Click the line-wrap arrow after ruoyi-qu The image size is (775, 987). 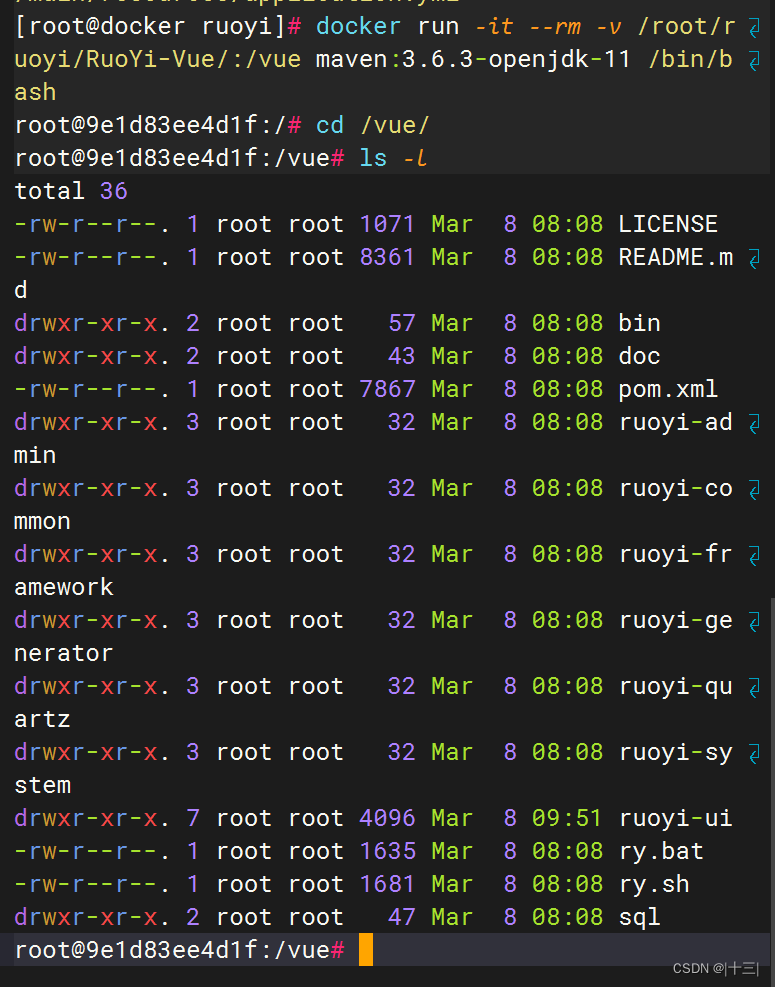coord(754,688)
